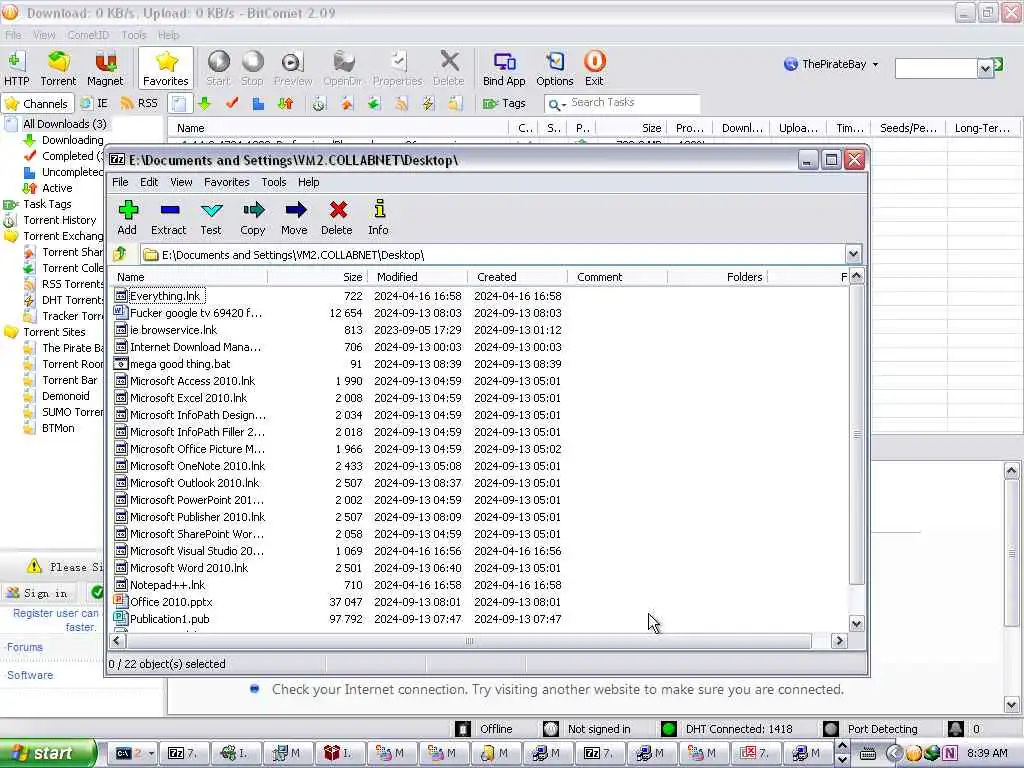The height and width of the screenshot is (768, 1024).
Task: Toggle the Favorites panel in BitComet
Action: pos(166,69)
